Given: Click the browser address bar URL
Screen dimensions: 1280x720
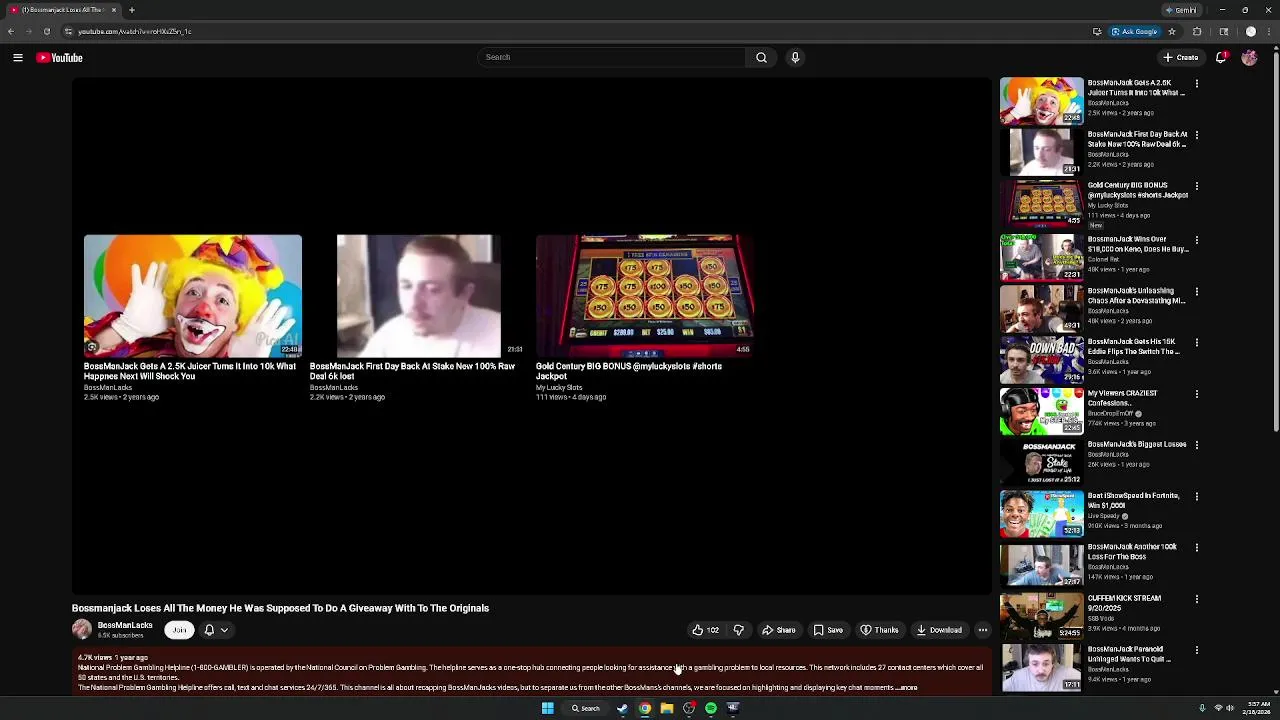Looking at the screenshot, I should coord(134,31).
